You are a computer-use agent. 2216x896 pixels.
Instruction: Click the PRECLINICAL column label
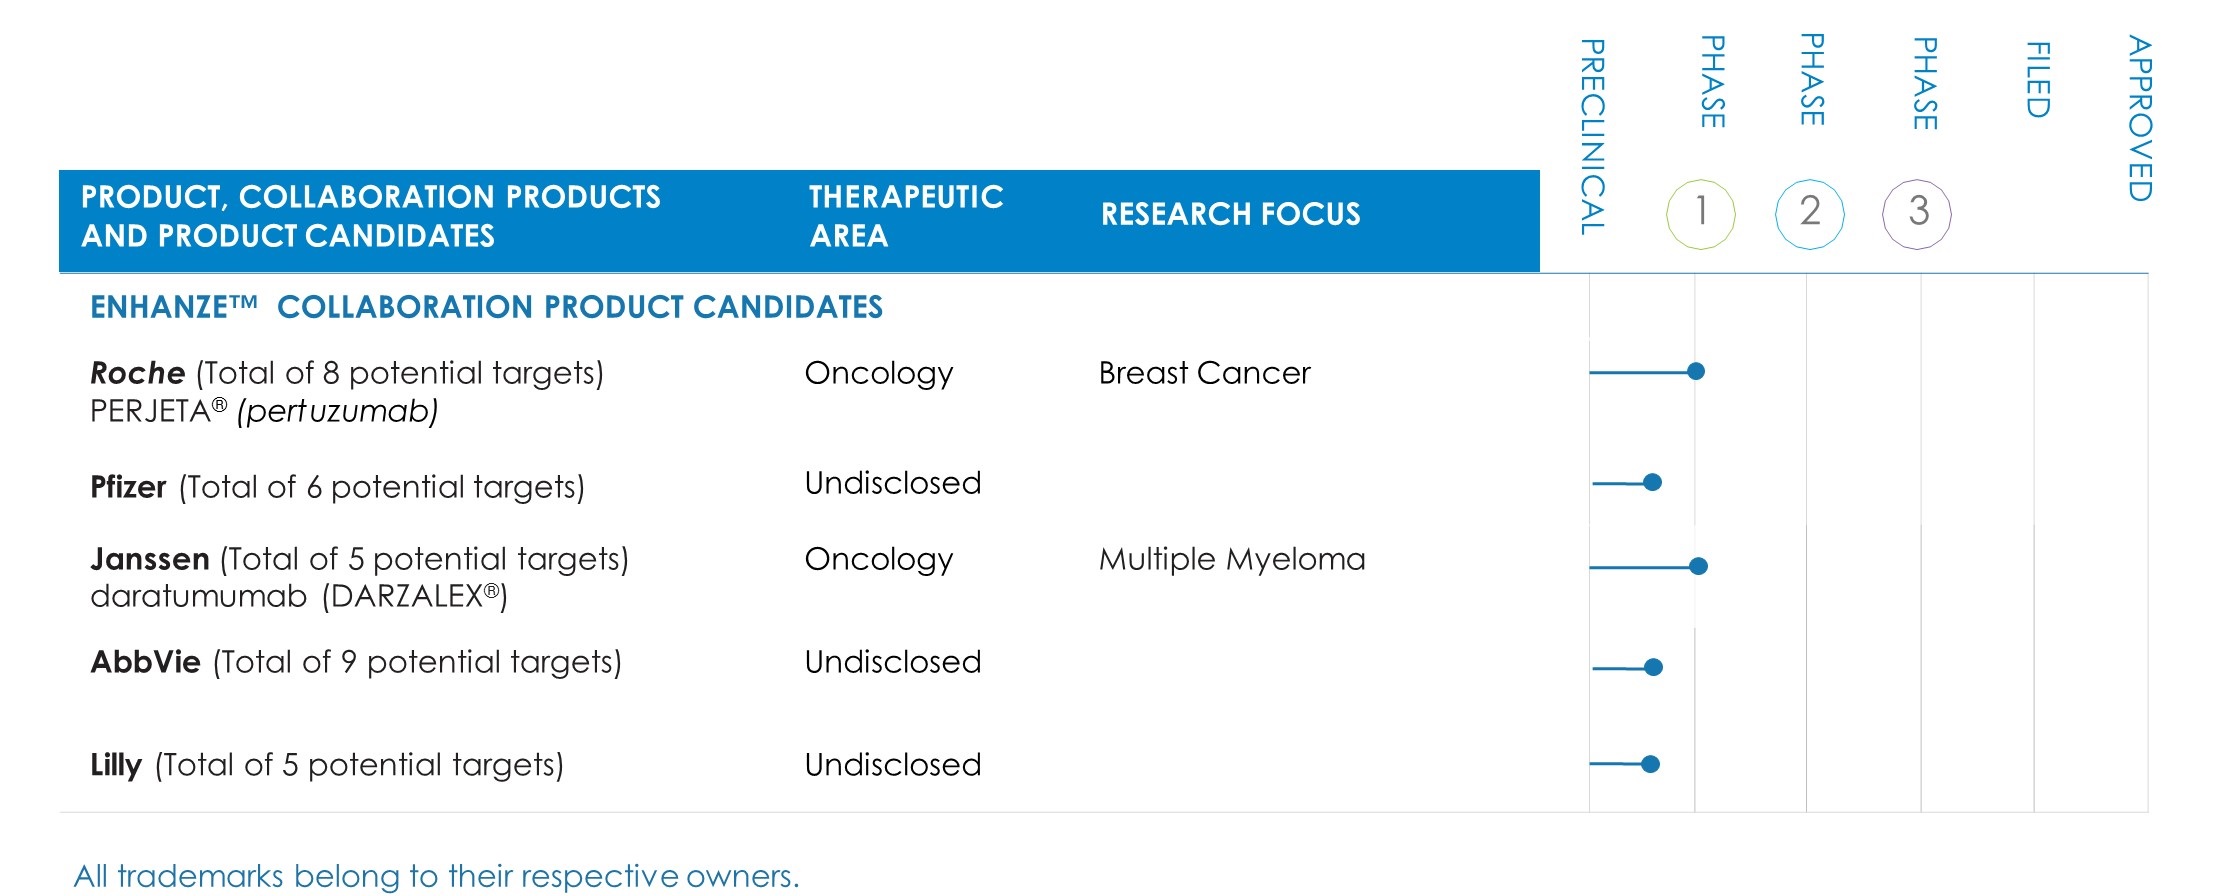(x=1592, y=137)
